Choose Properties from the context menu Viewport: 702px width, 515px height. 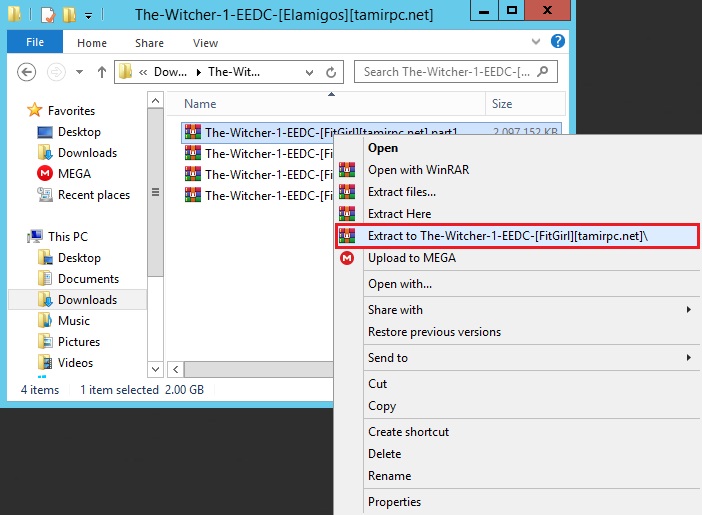click(394, 502)
